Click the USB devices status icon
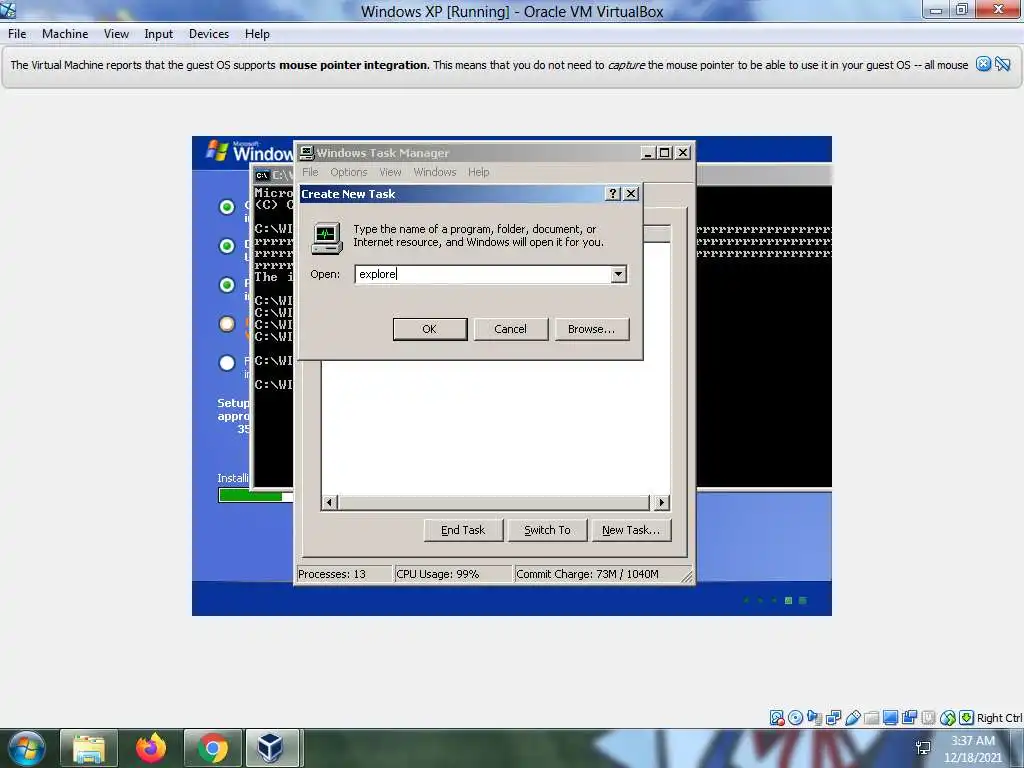The height and width of the screenshot is (768, 1024). click(x=853, y=718)
